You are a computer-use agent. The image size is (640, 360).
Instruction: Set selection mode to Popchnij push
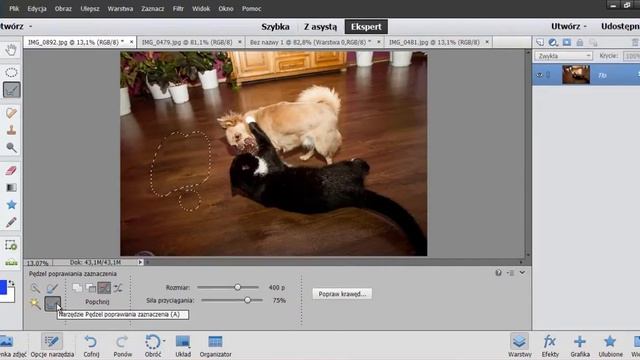click(x=104, y=288)
